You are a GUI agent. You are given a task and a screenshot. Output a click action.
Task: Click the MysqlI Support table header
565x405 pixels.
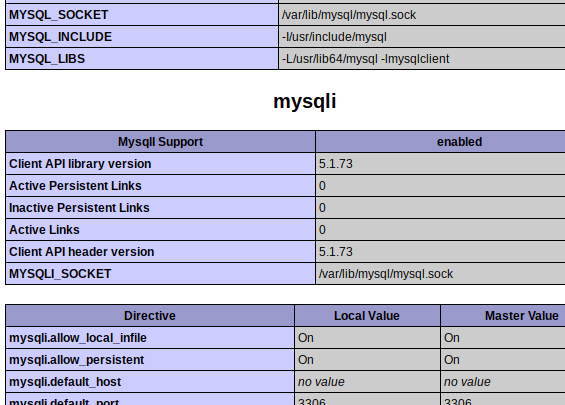pos(160,142)
